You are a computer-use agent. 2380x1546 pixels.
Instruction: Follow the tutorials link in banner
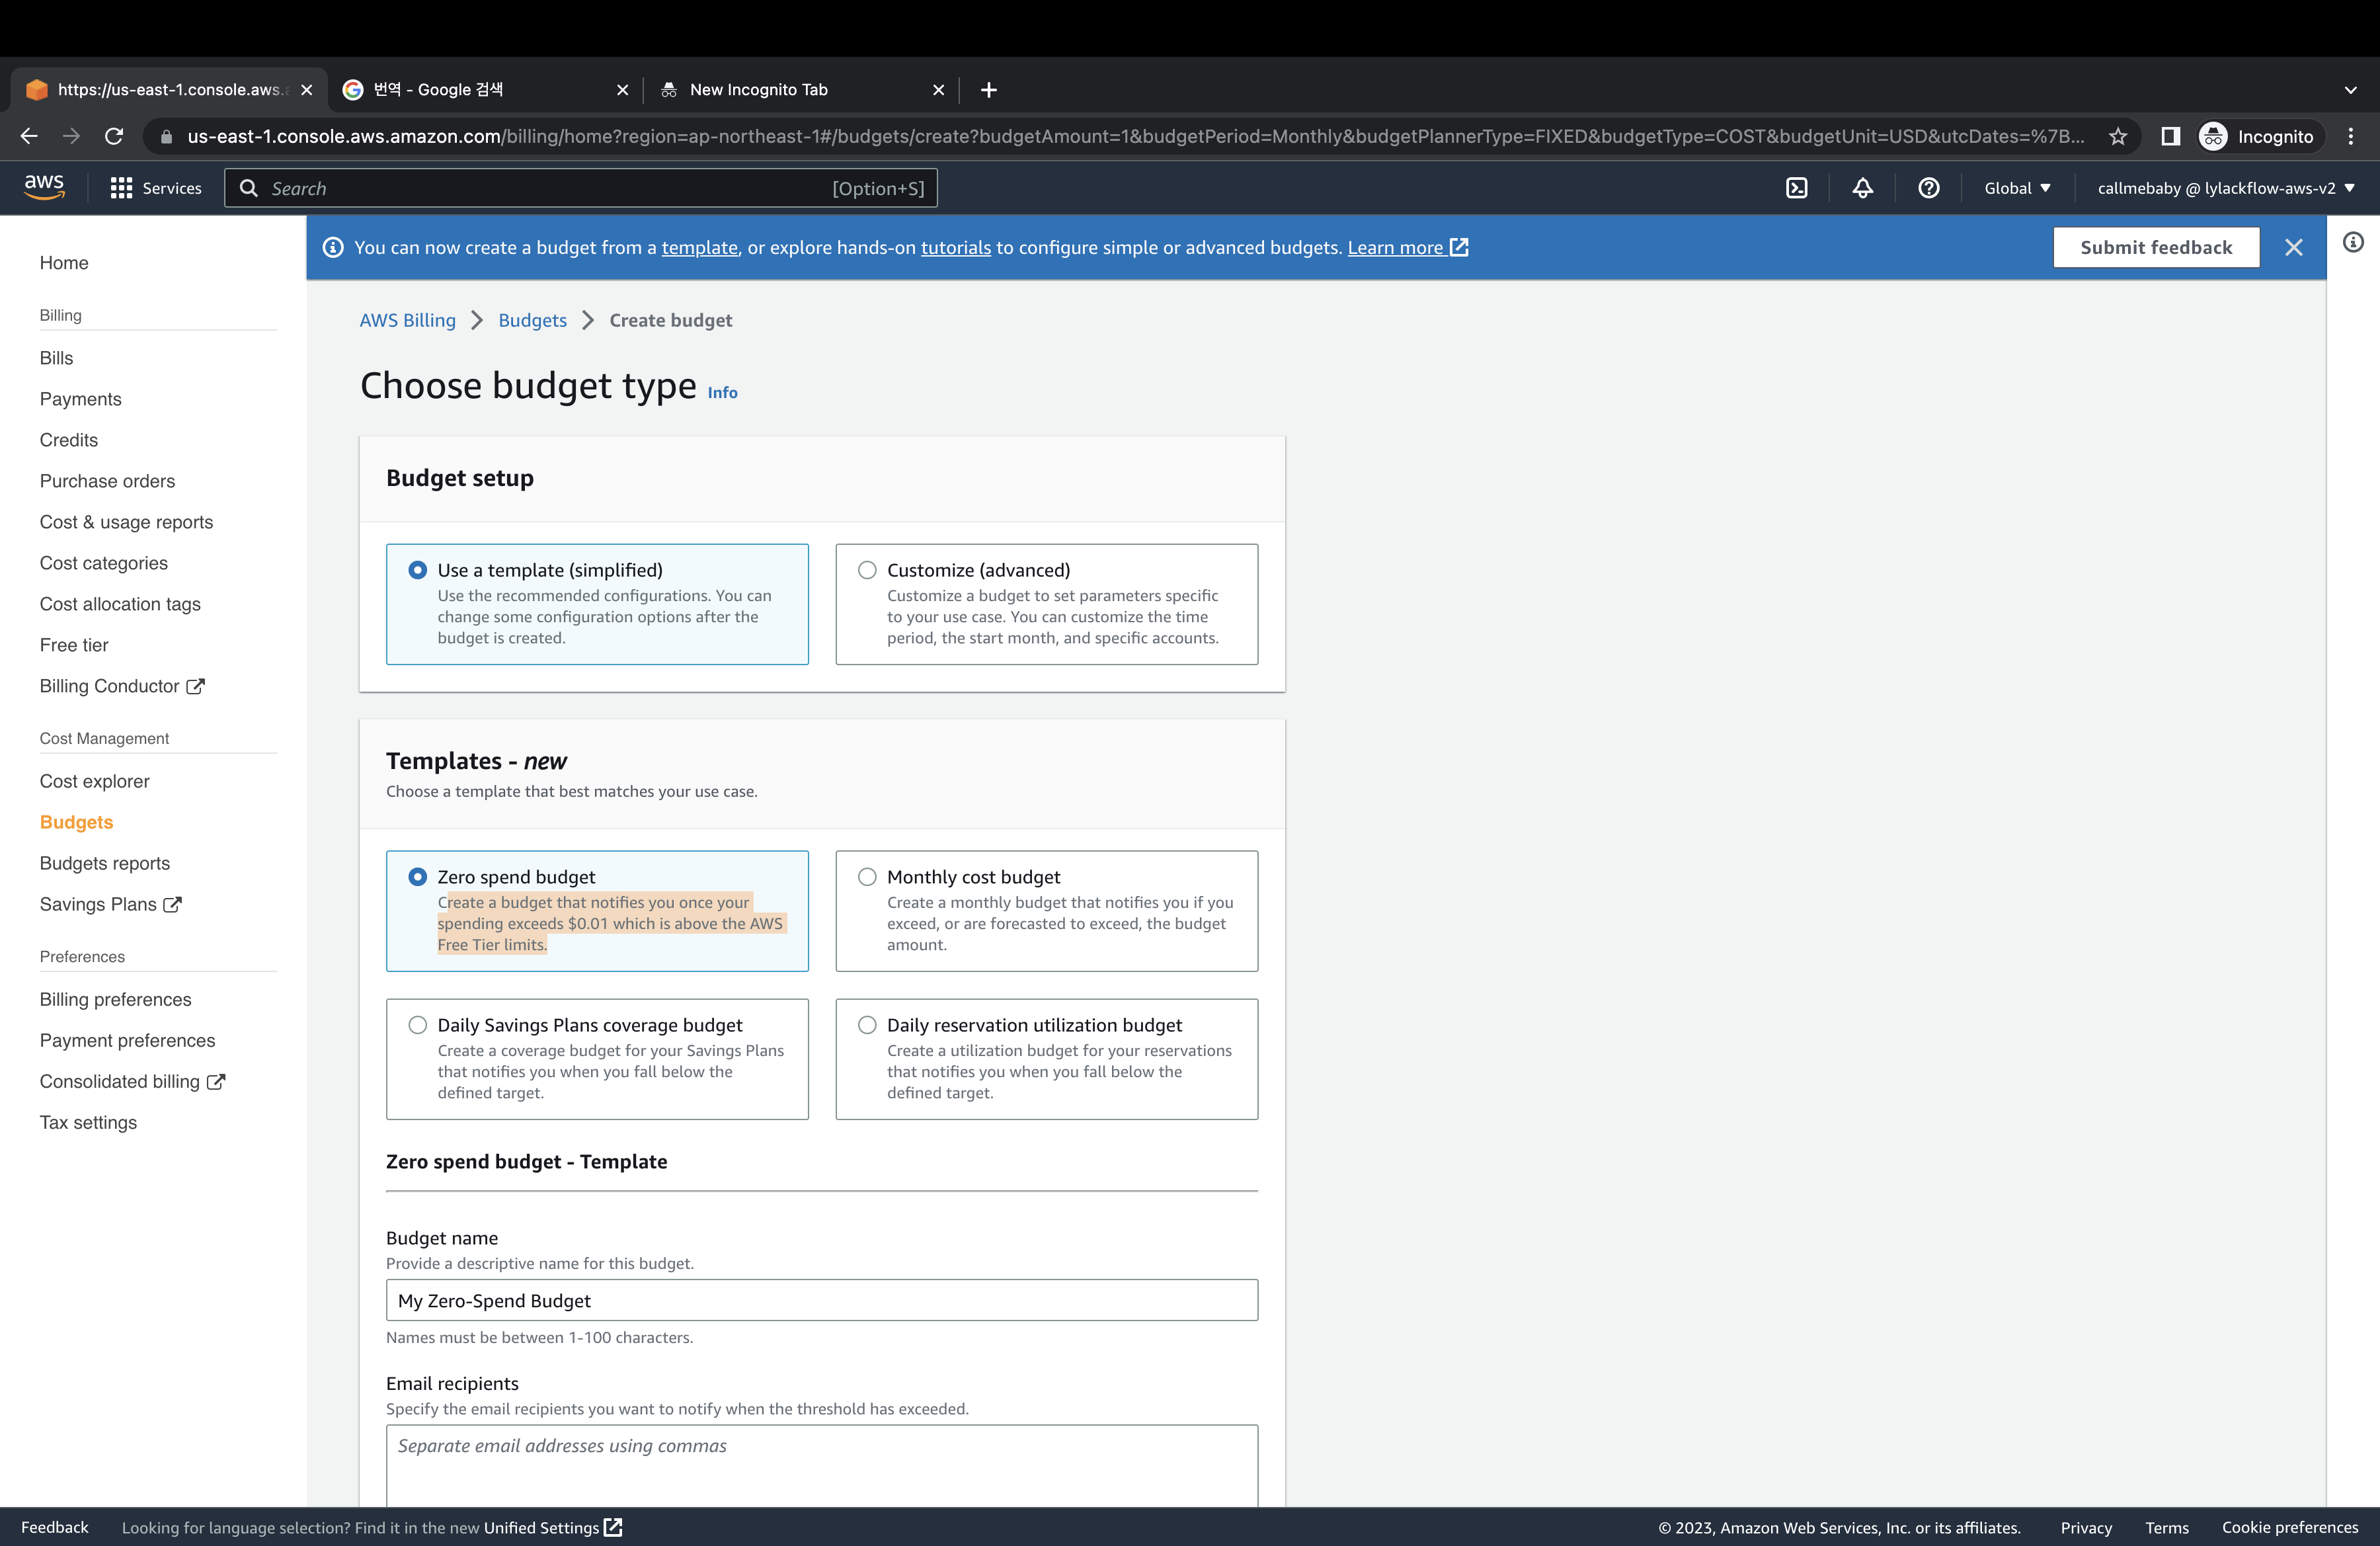point(955,247)
